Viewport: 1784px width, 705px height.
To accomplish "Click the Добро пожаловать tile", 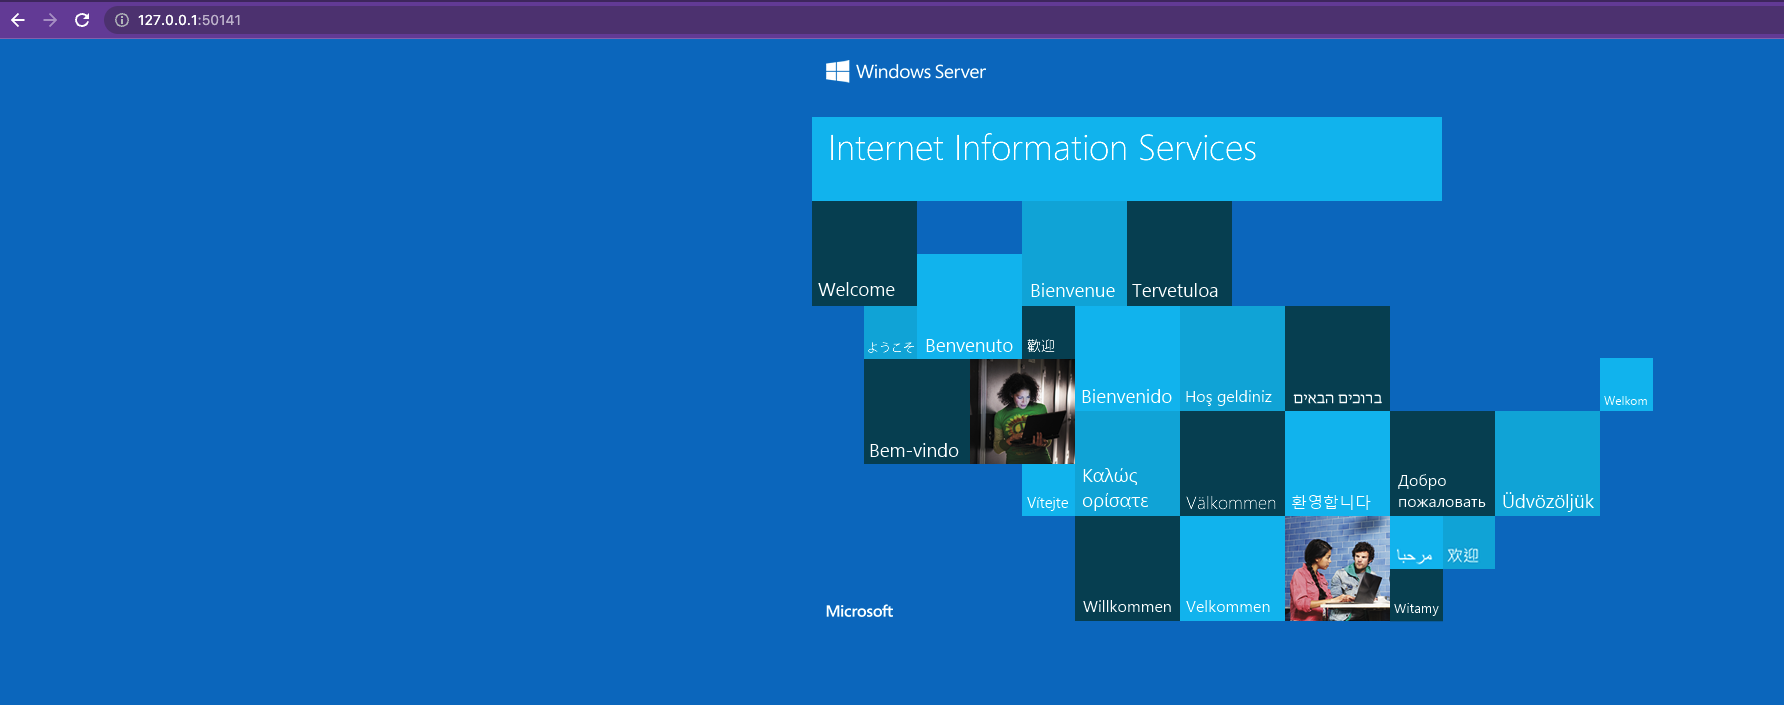I will pos(1442,463).
